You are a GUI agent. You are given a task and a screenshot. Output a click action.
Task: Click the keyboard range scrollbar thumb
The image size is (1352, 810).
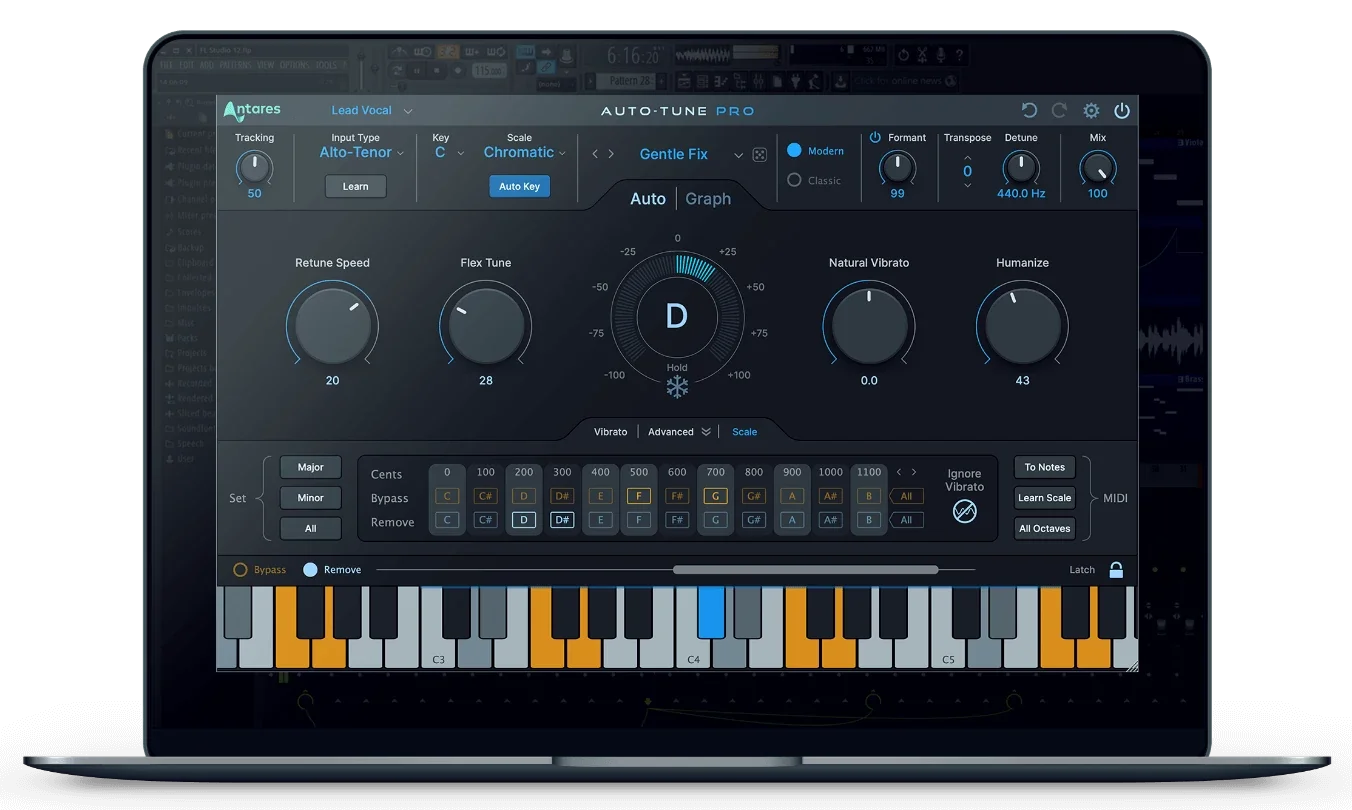click(x=806, y=570)
